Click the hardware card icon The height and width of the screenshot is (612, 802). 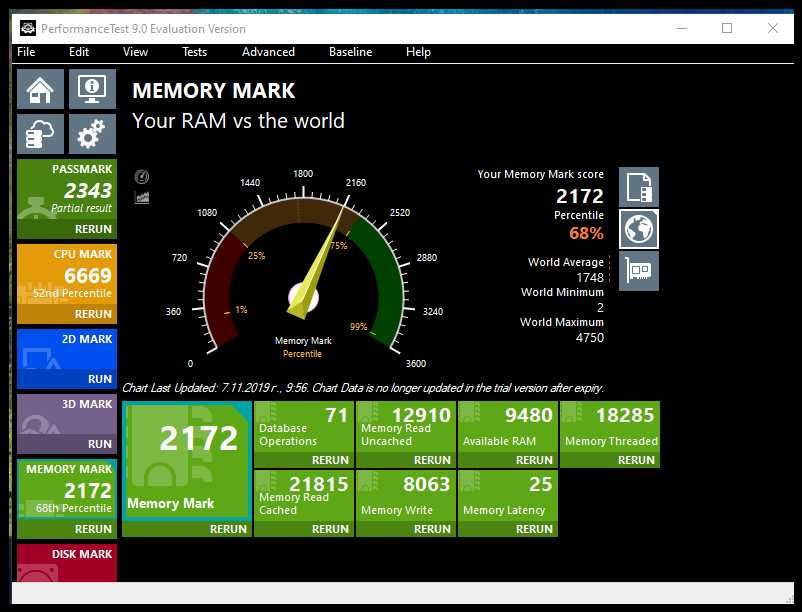[x=639, y=270]
